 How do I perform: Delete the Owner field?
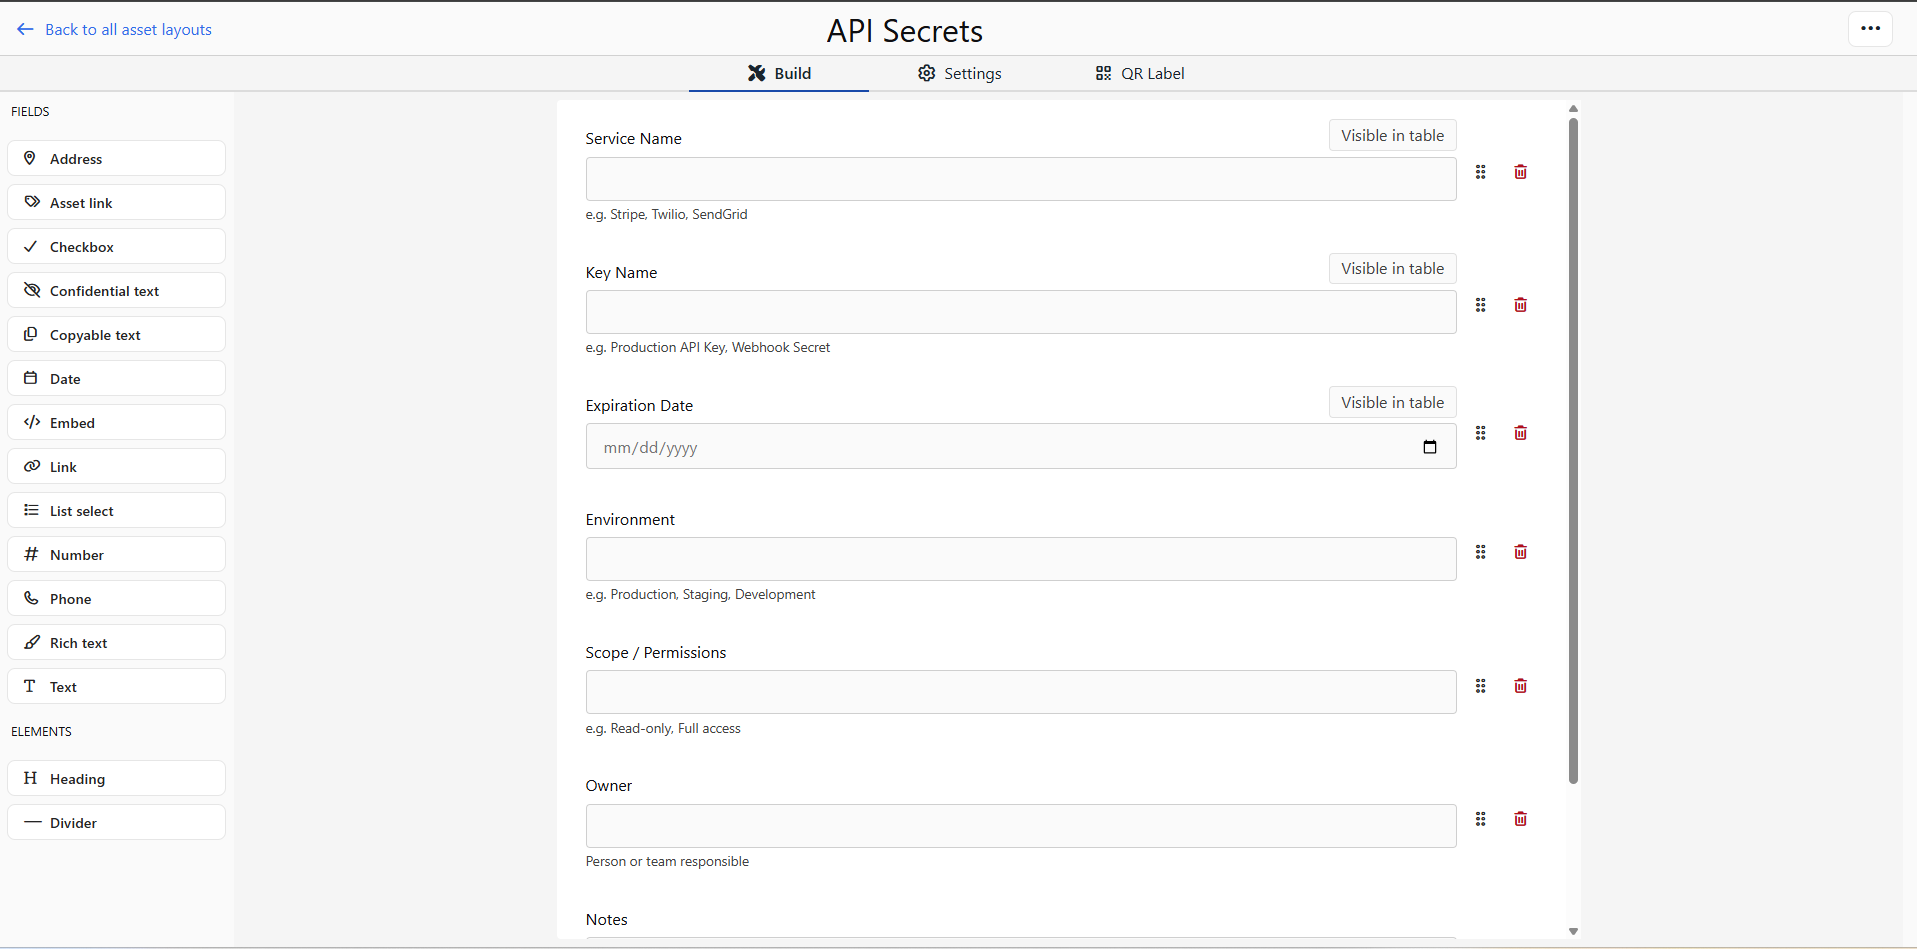click(1520, 819)
